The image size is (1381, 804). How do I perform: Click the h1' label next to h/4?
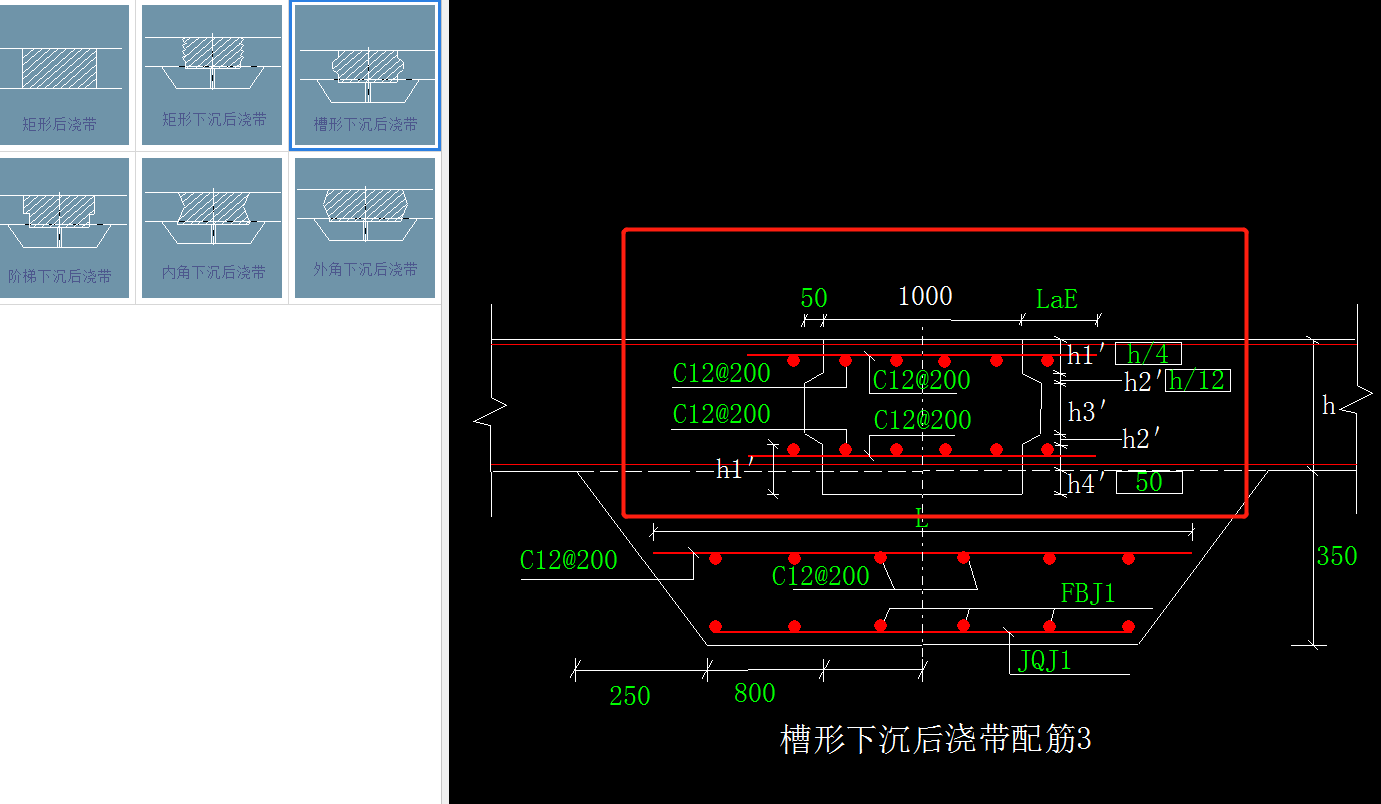(1085, 355)
